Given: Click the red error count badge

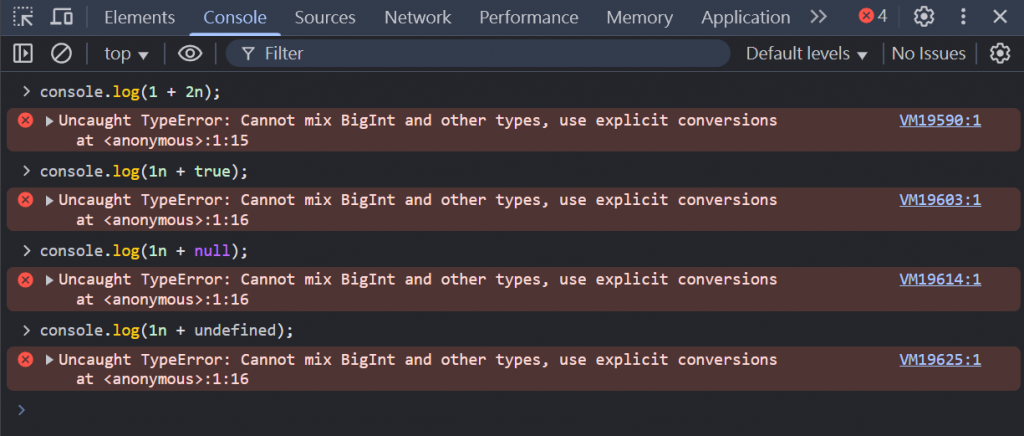Looking at the screenshot, I should point(873,17).
